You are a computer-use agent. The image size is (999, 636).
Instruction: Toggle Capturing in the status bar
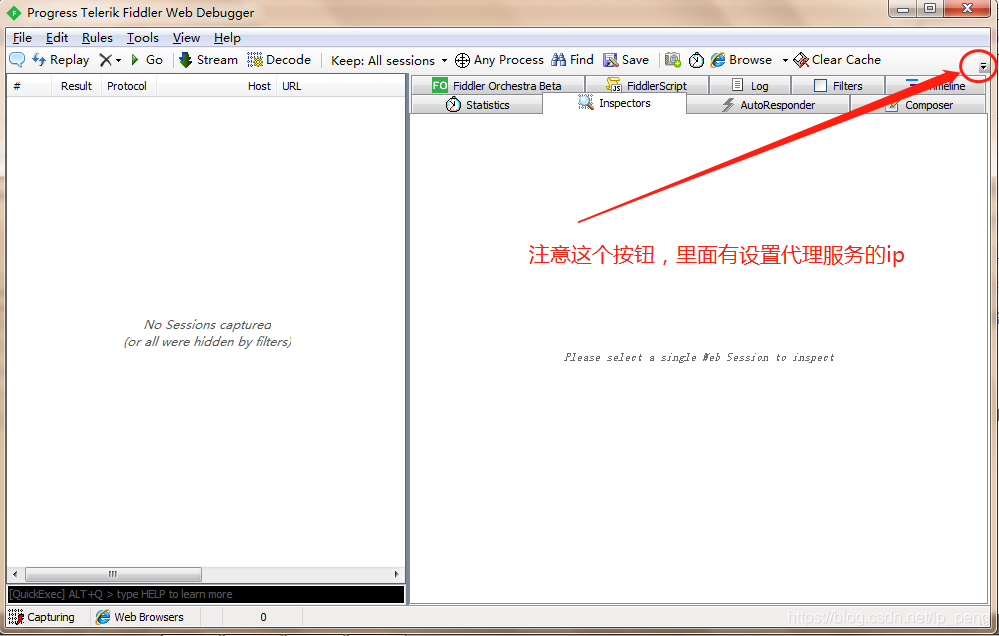point(41,617)
